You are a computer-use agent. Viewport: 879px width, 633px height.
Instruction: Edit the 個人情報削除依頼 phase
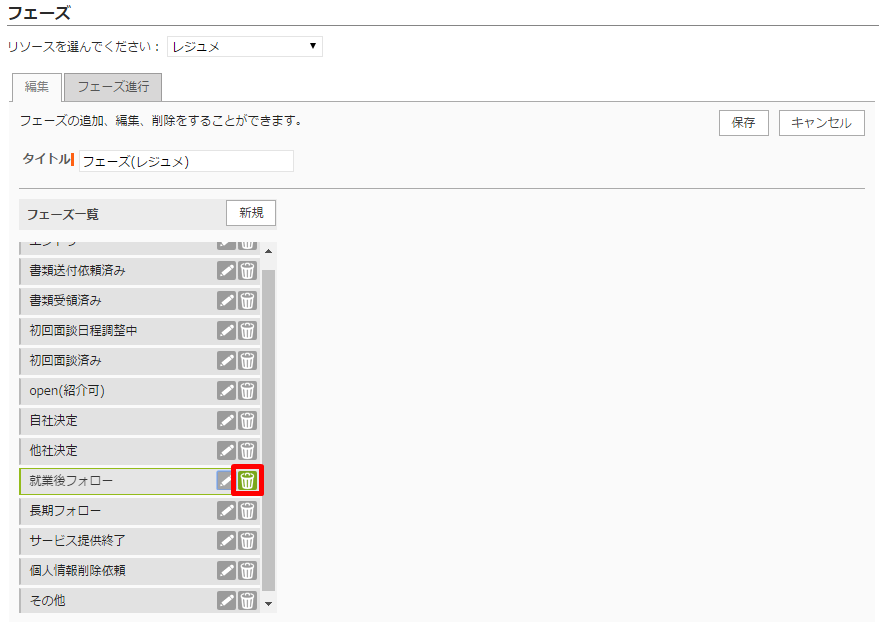[x=226, y=571]
